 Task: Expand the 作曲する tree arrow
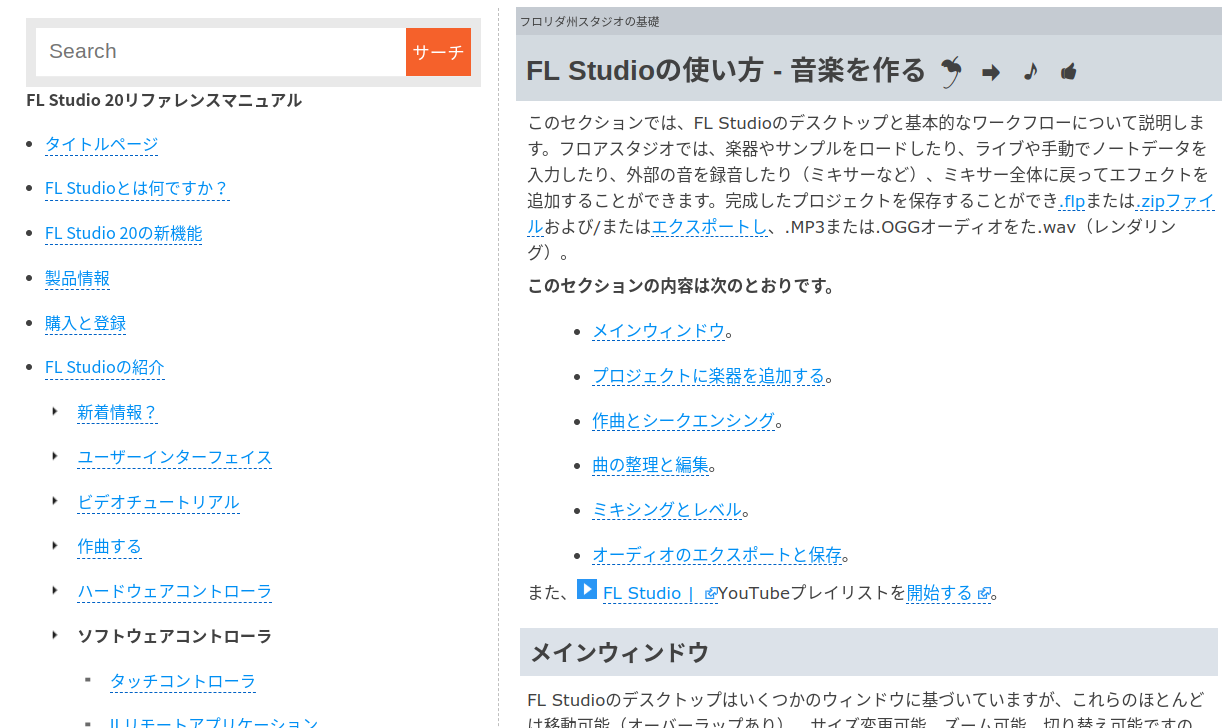coord(55,545)
